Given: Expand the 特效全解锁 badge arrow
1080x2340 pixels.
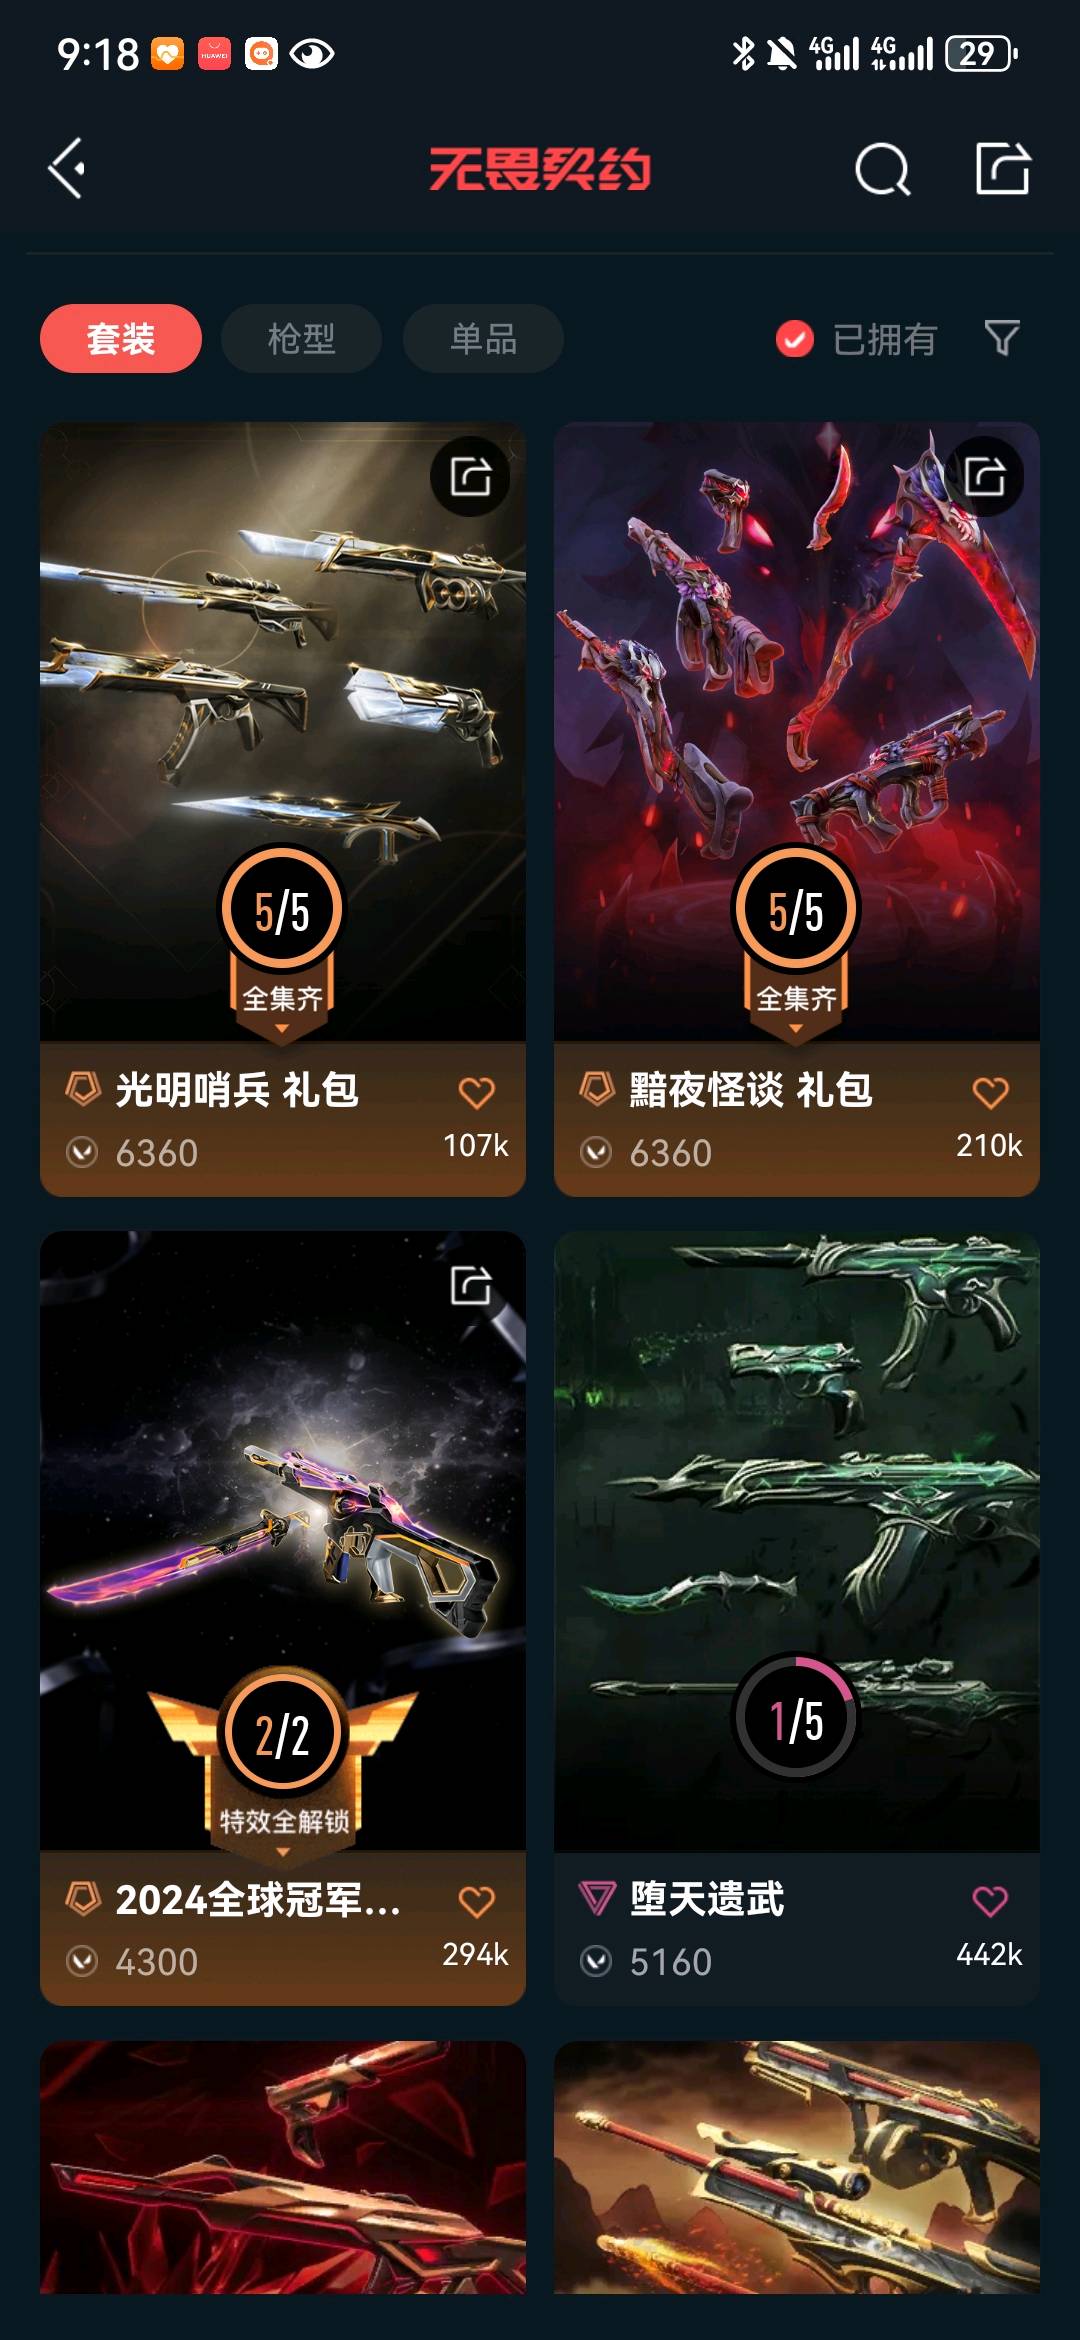Looking at the screenshot, I should (283, 1850).
